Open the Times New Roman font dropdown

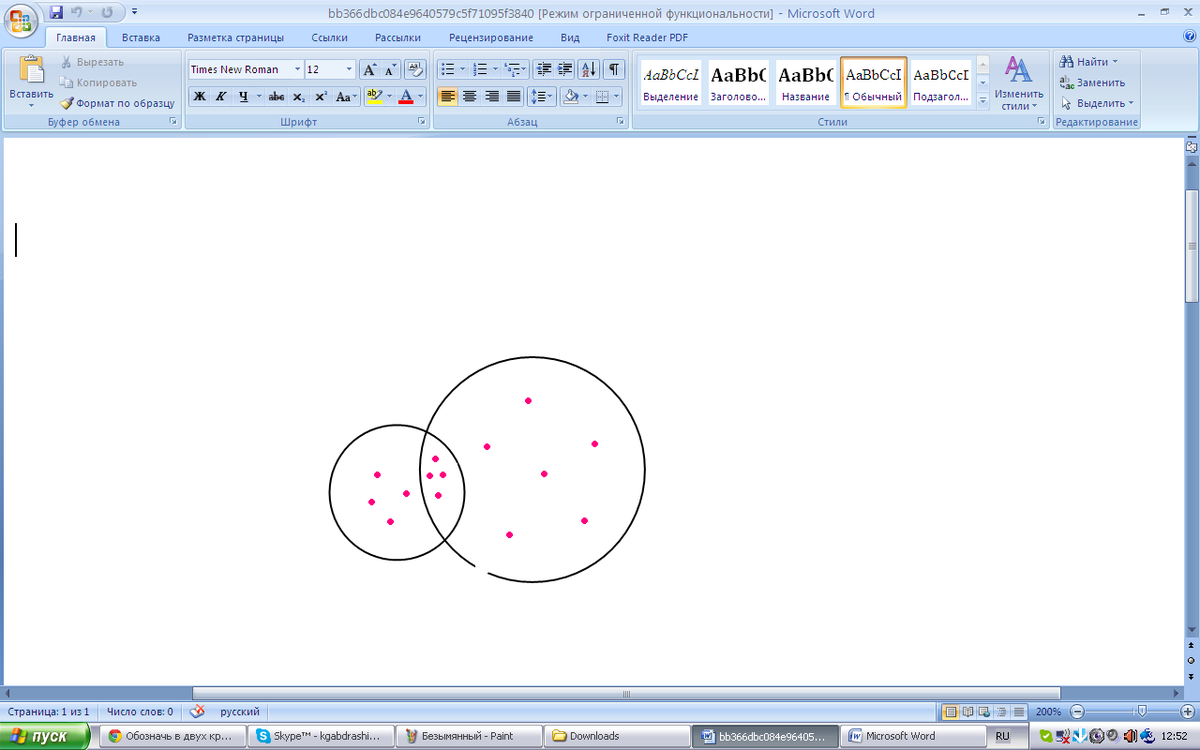pyautogui.click(x=297, y=70)
